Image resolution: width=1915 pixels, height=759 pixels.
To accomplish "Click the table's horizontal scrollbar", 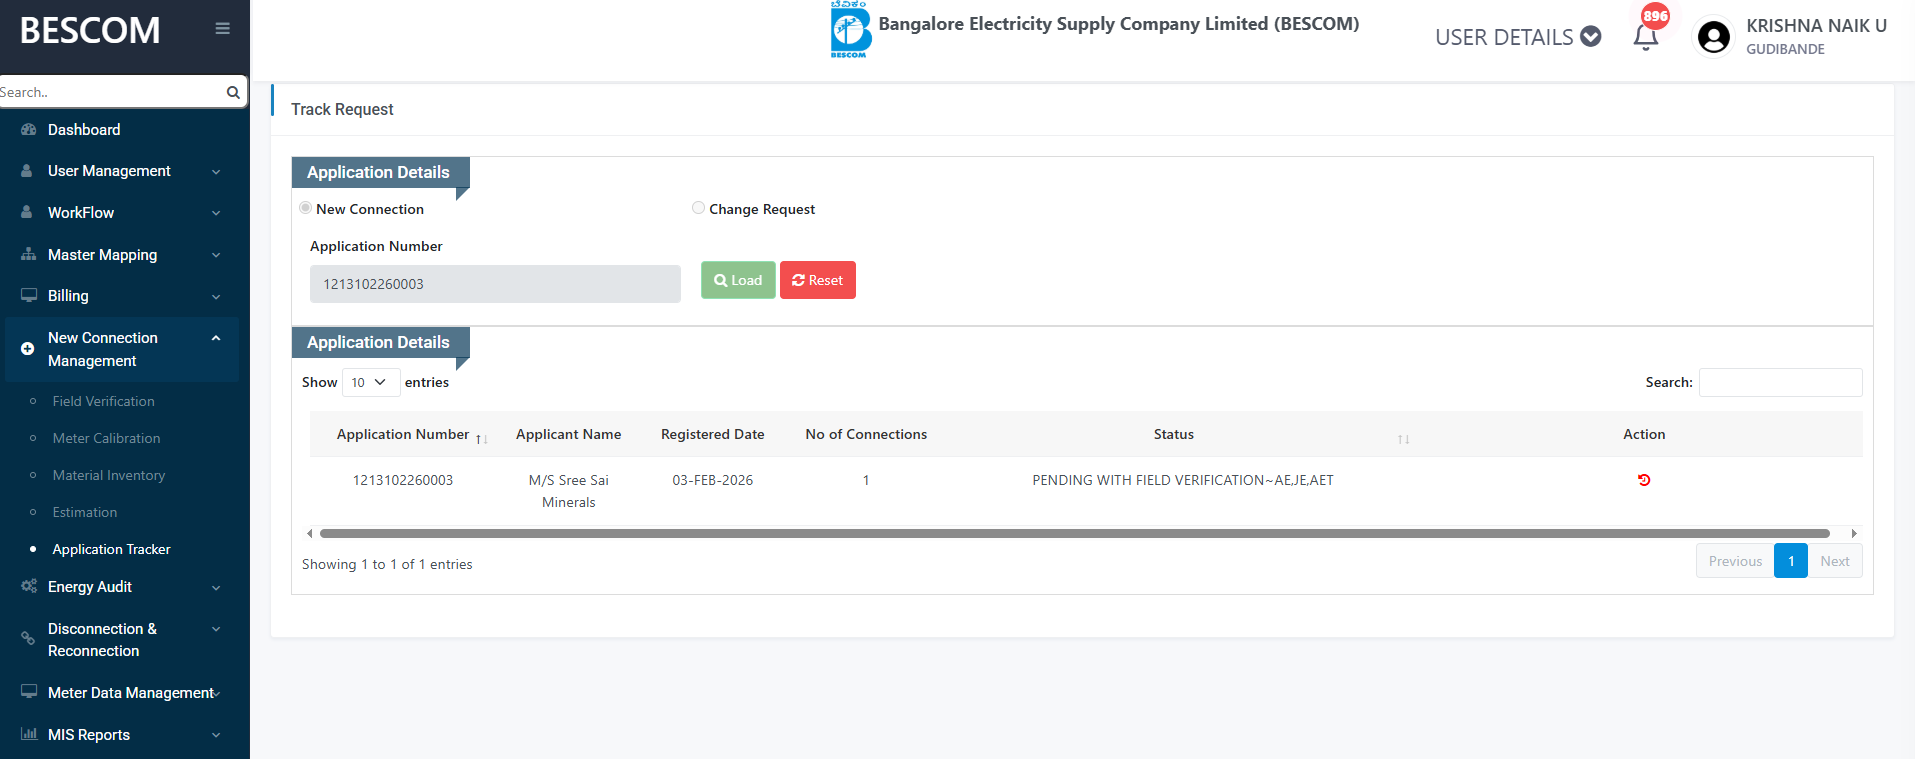I will (1074, 534).
